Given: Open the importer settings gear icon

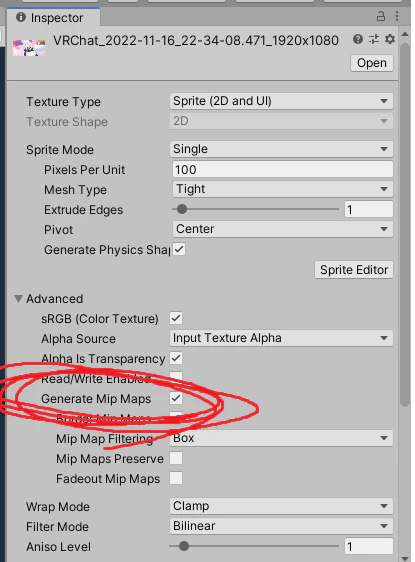Looking at the screenshot, I should click(390, 39).
